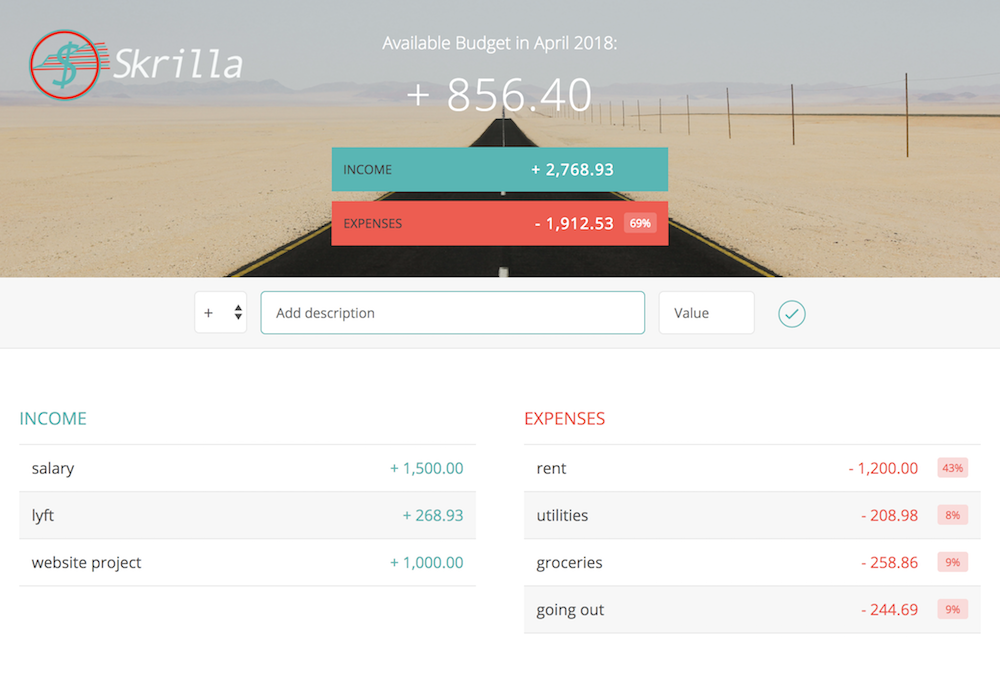Click the groceries expense entry
This screenshot has height=697, width=1000.
[753, 562]
